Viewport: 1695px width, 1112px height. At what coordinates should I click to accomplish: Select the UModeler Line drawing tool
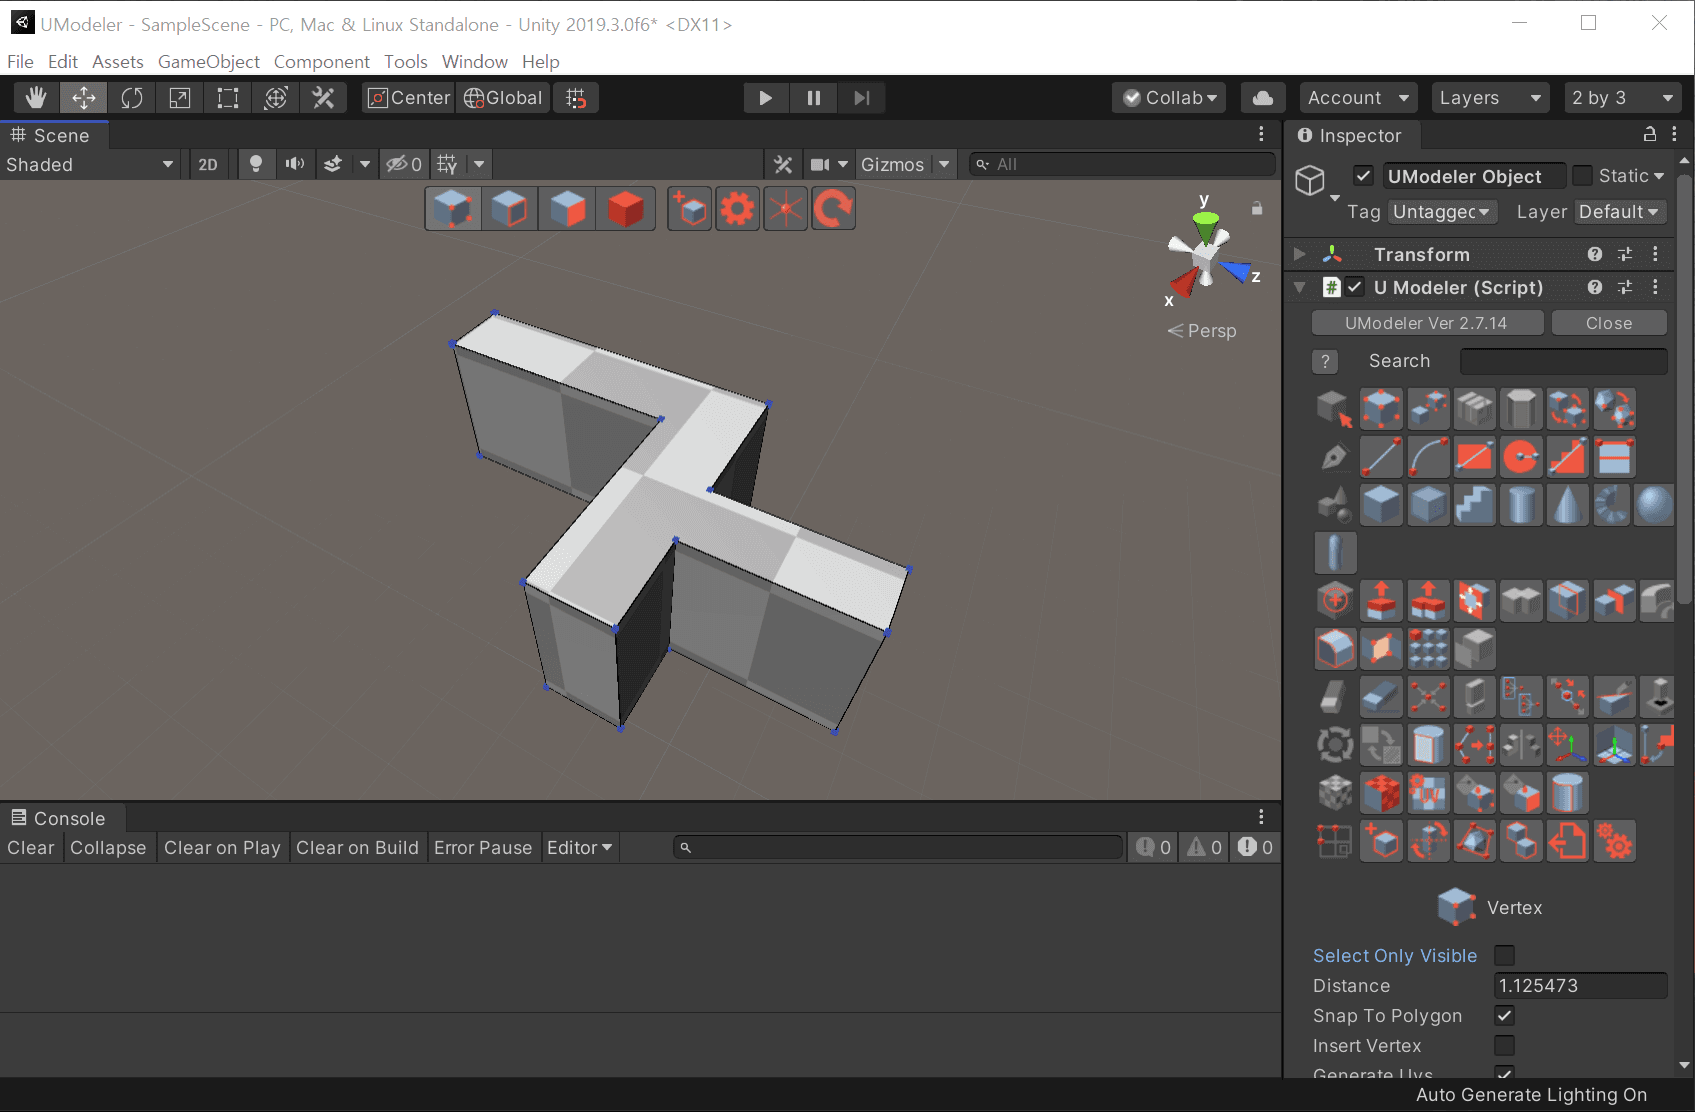[x=1381, y=457]
